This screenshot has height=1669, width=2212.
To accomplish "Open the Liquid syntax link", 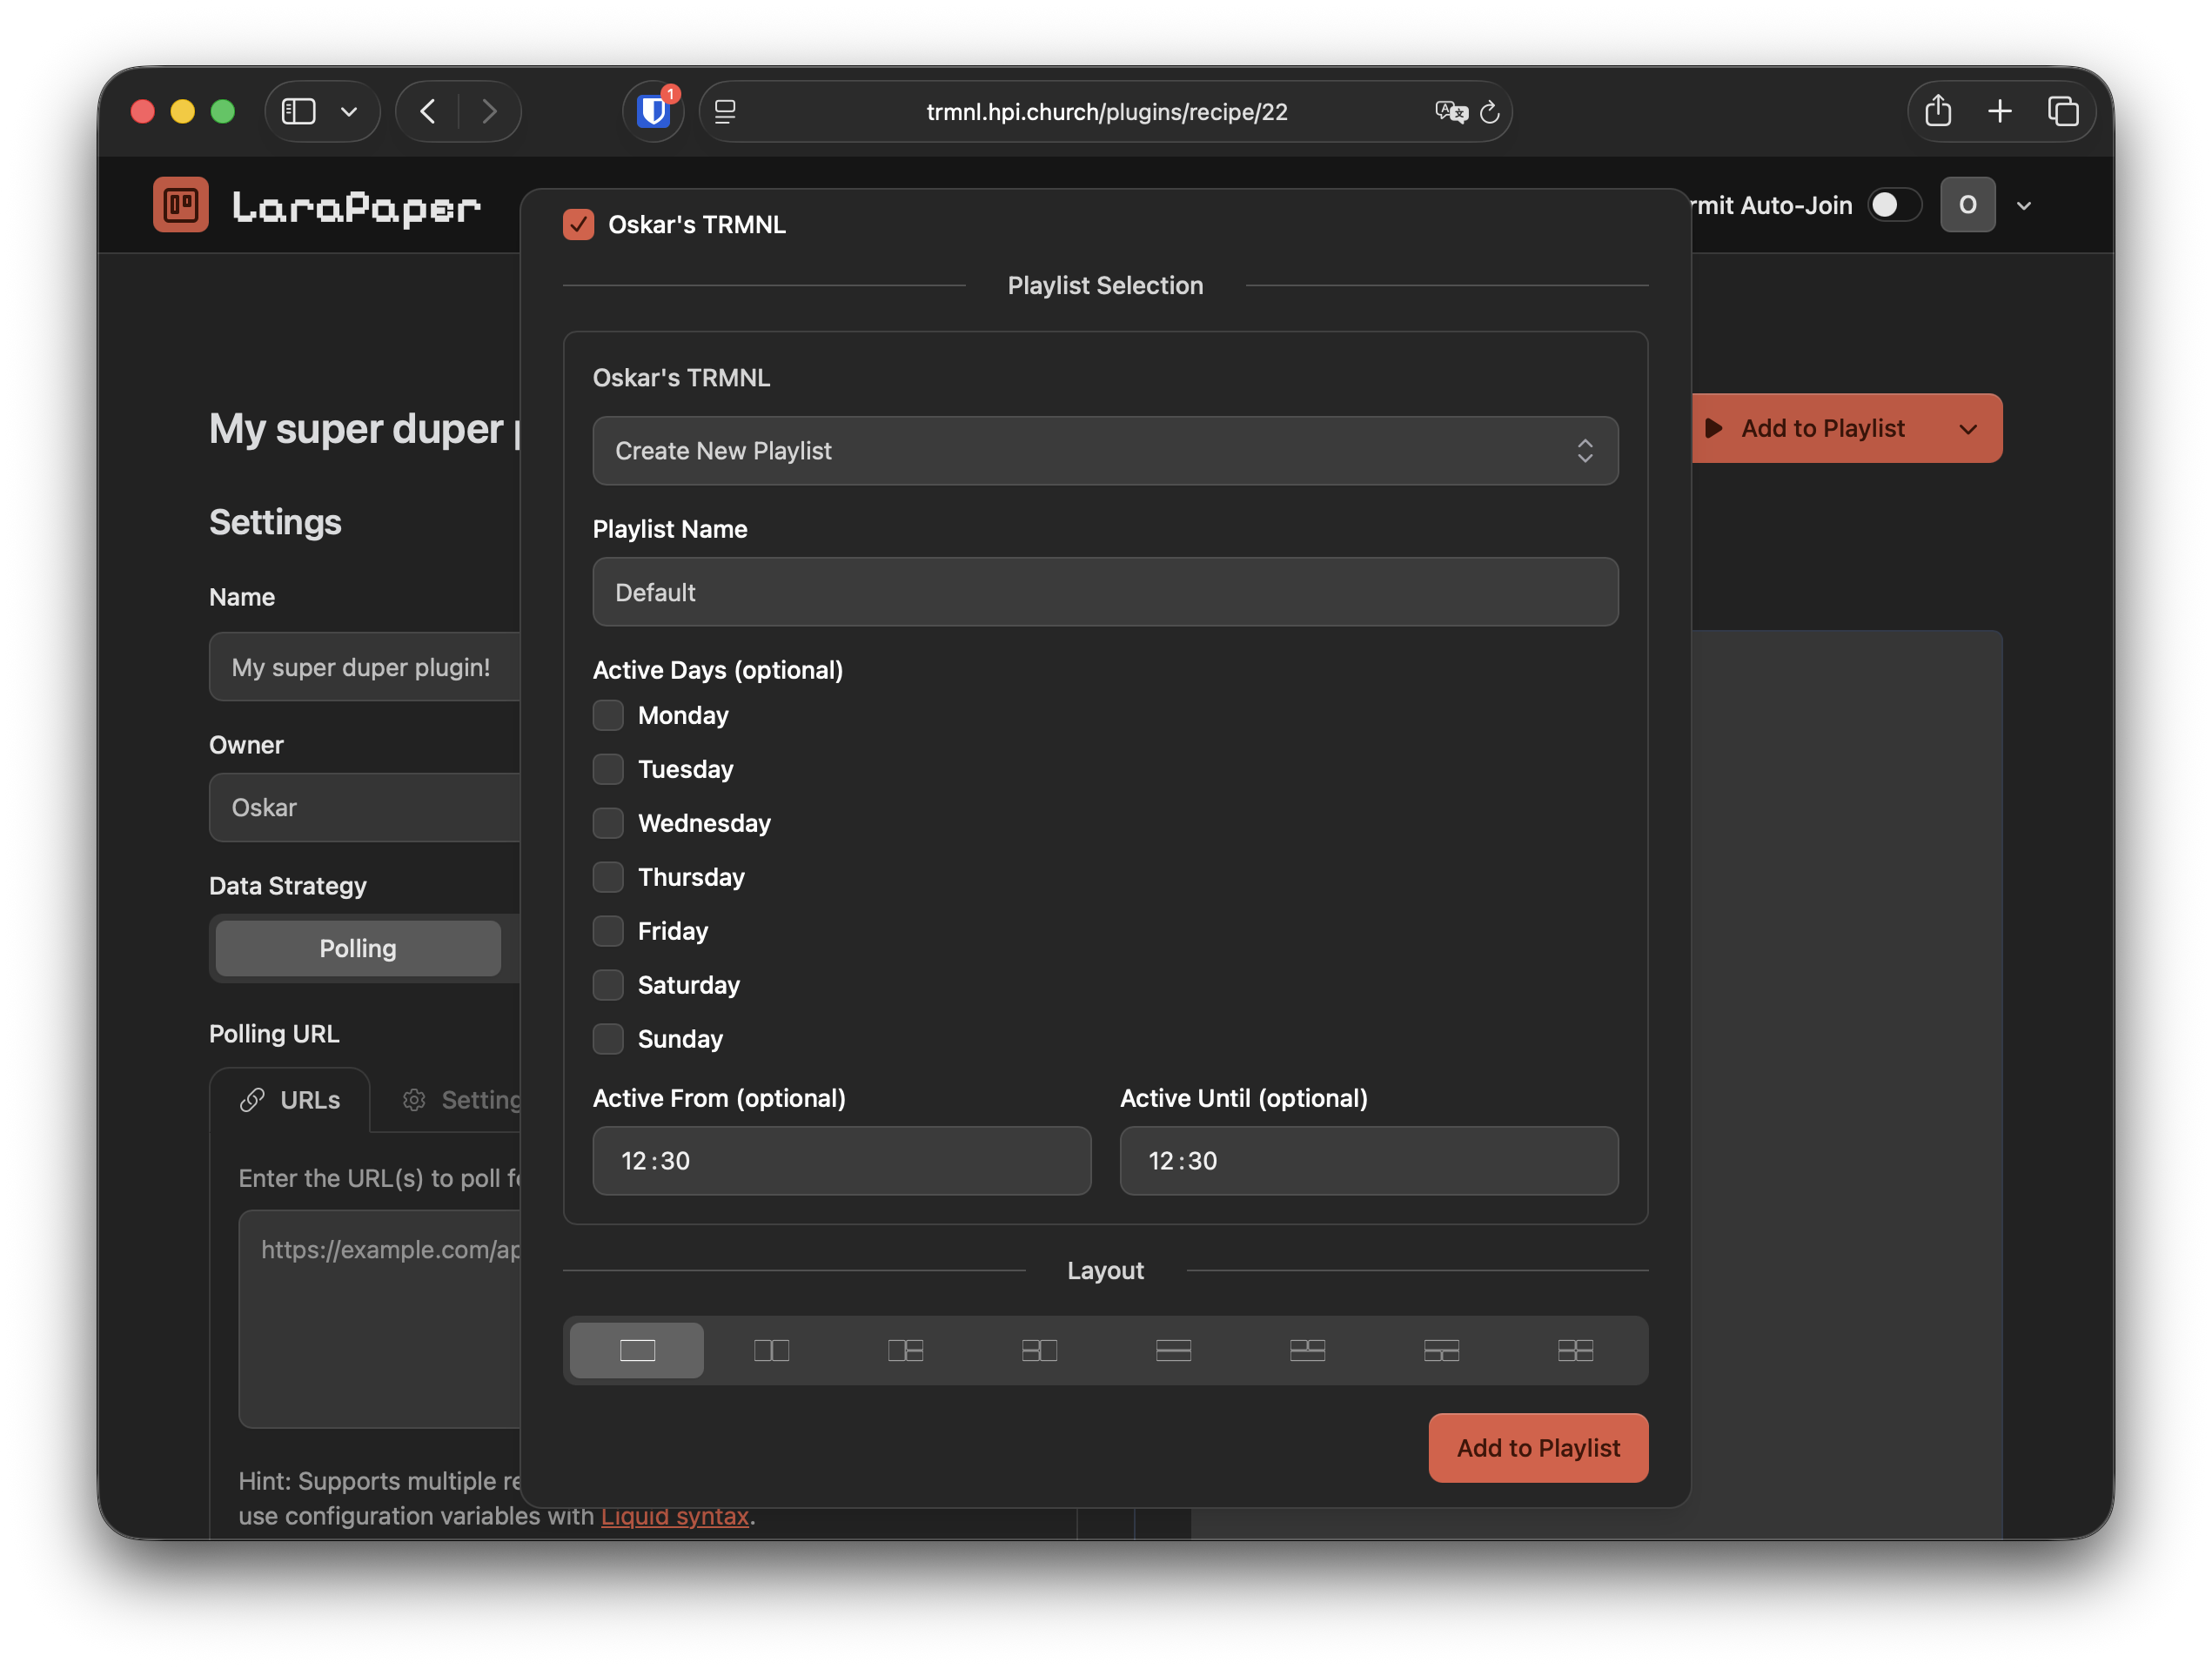I will point(675,1516).
